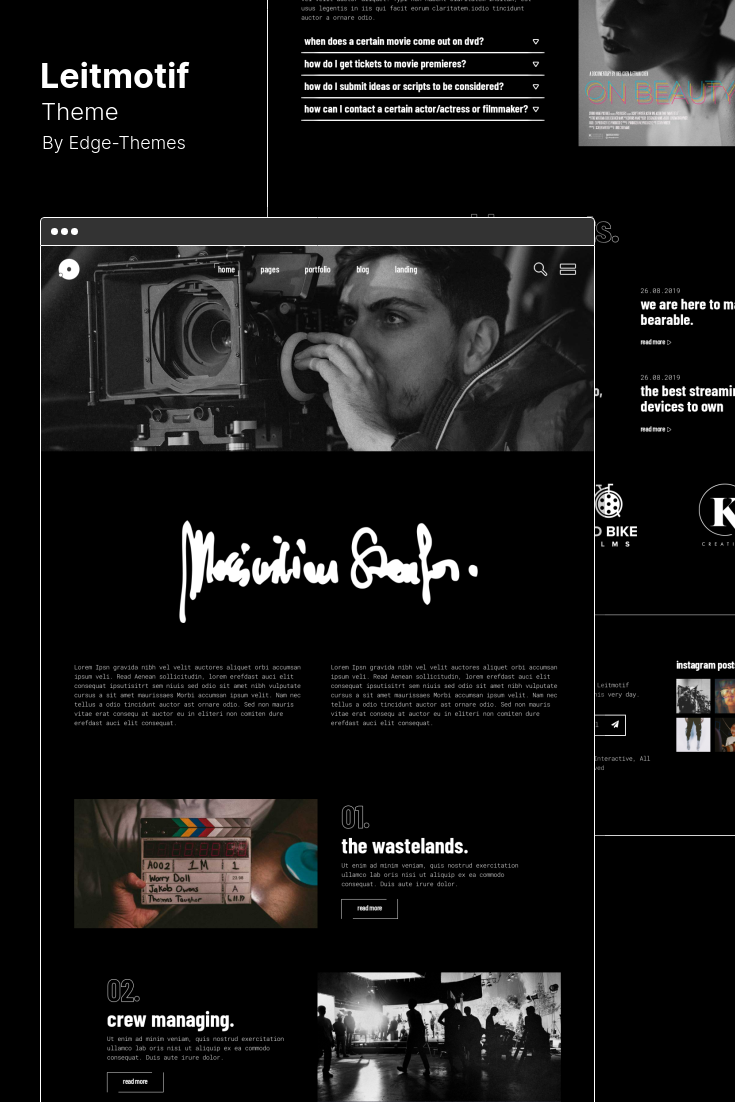Viewport: 735px width, 1102px height.
Task: Open the bottom-left instagram post thumbnail
Action: 694,734
